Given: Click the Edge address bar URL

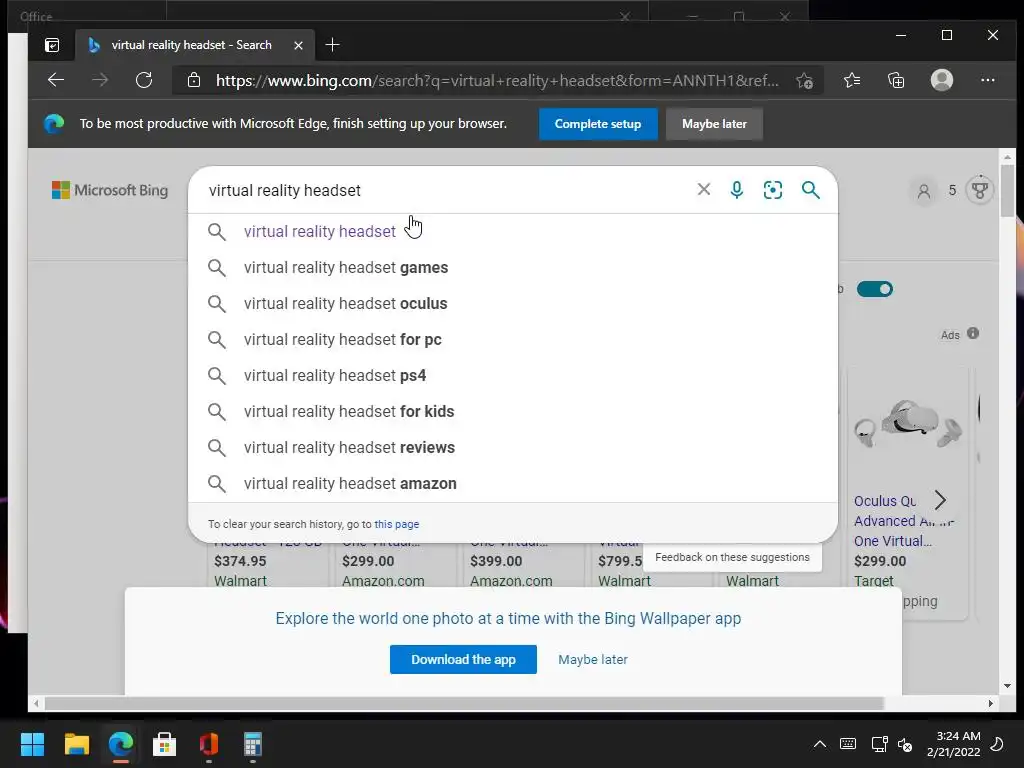Looking at the screenshot, I should (496, 80).
